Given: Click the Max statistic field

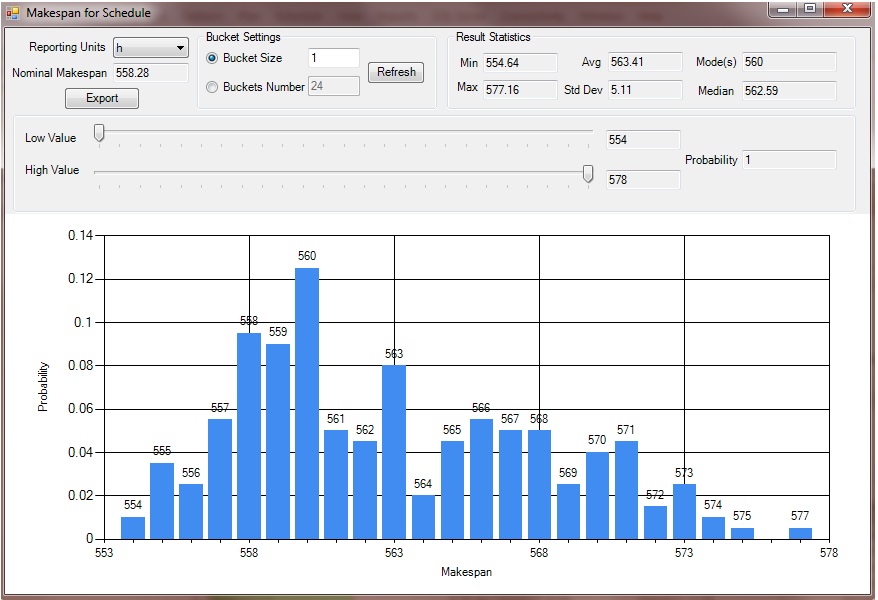Looking at the screenshot, I should 519,88.
